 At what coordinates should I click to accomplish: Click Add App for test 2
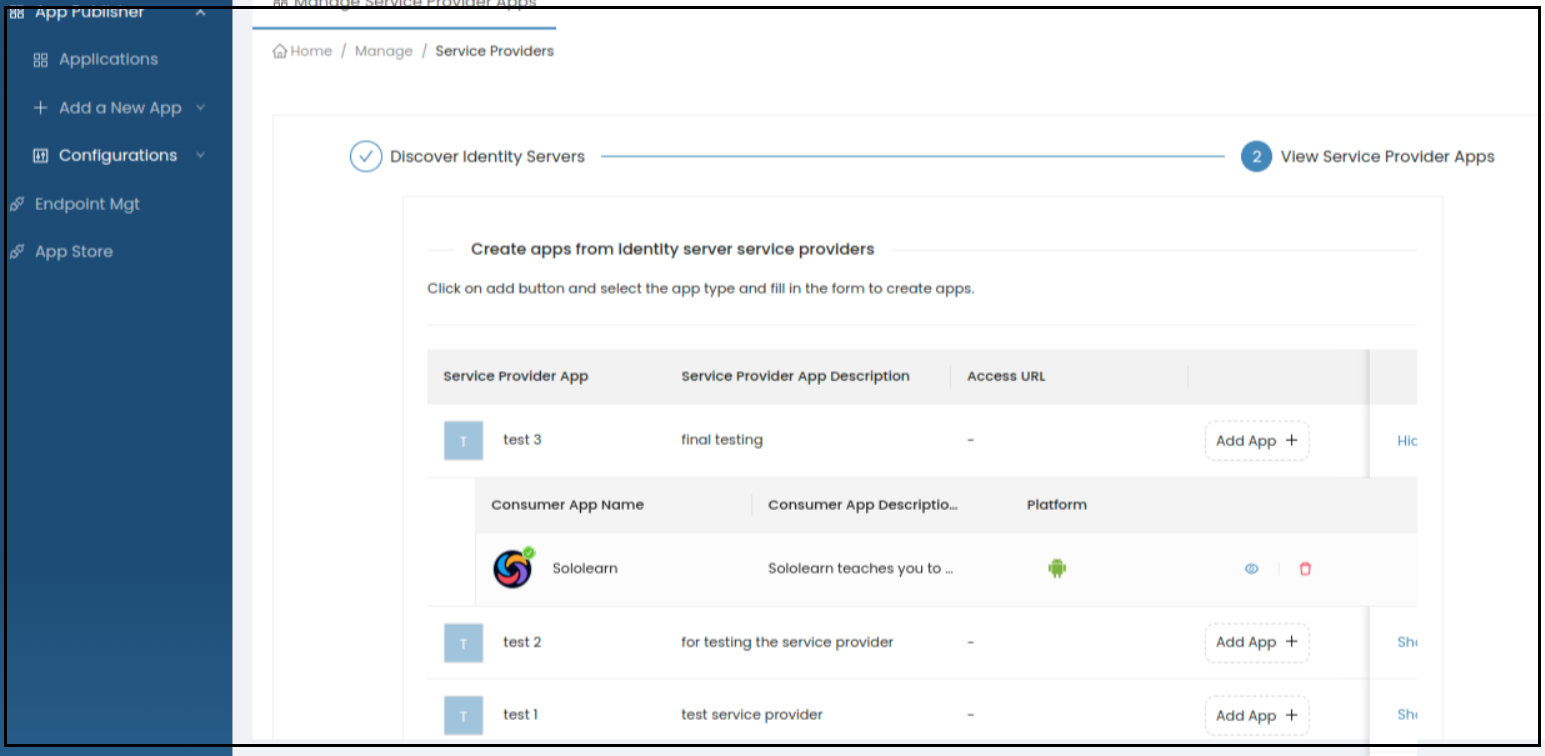click(1257, 643)
